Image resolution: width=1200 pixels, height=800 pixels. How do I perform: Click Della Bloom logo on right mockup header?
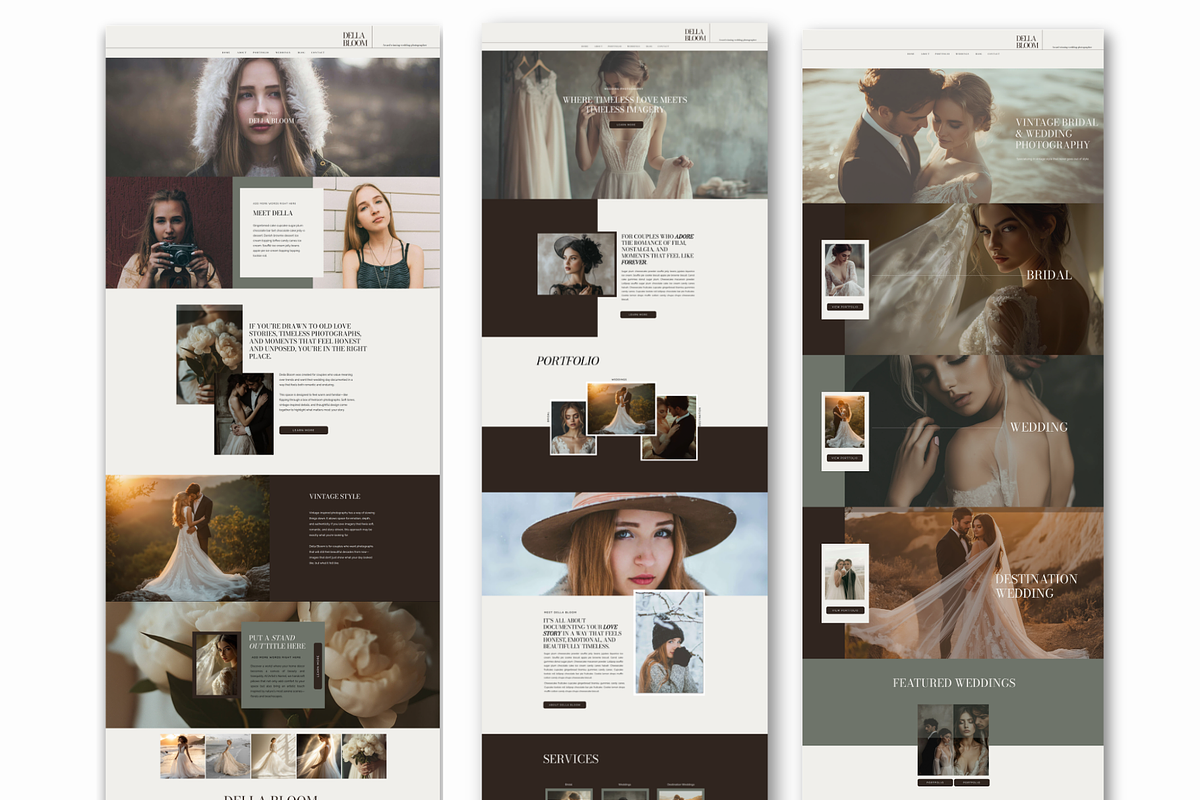tap(1027, 42)
